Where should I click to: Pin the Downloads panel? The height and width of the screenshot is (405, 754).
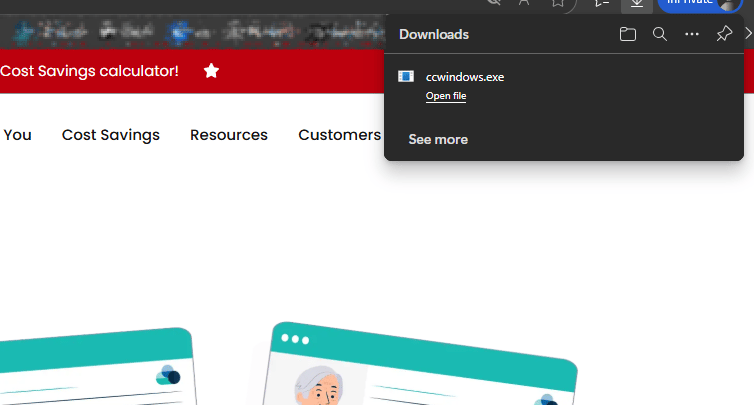[724, 34]
